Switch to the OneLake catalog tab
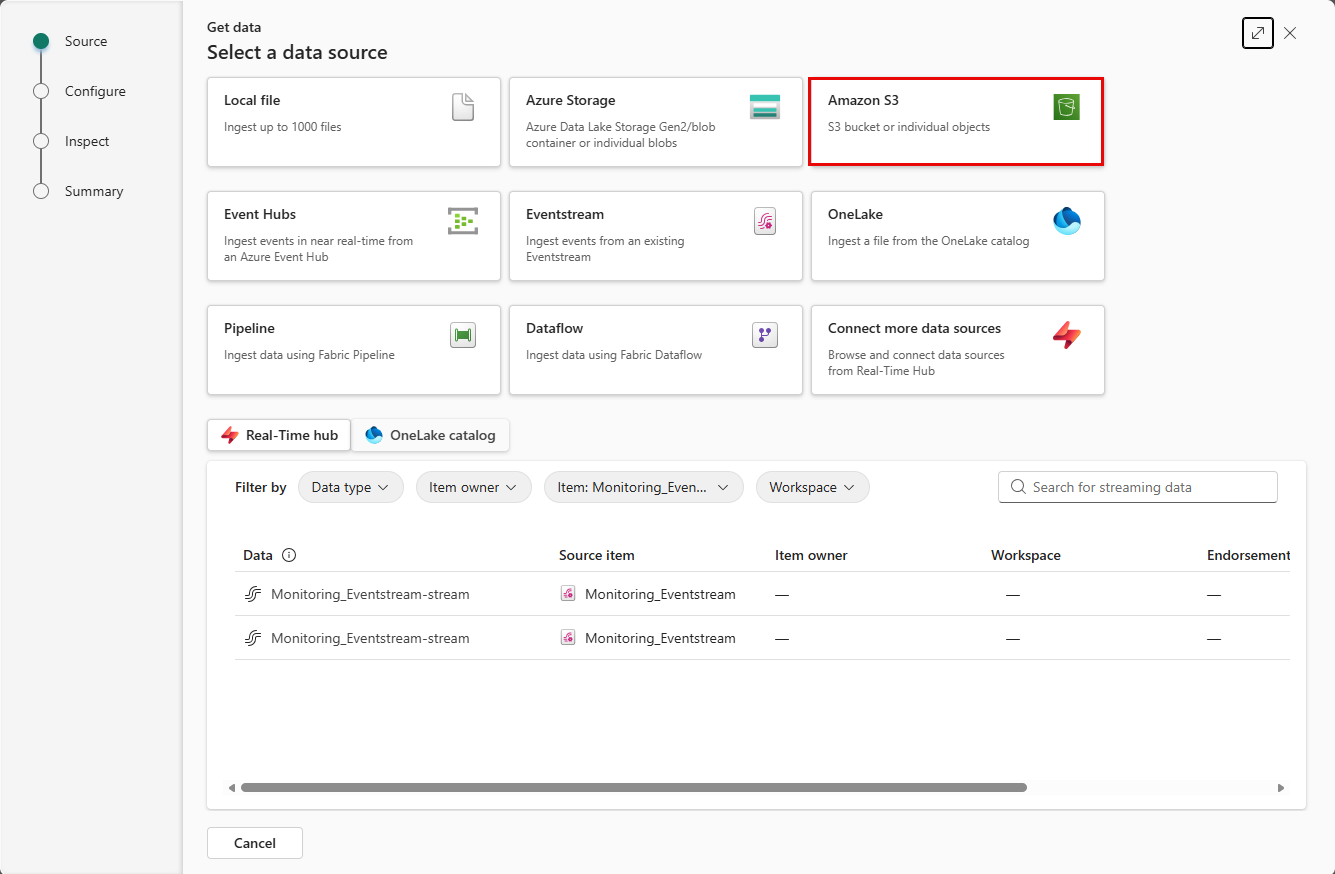The image size is (1335, 874). 430,435
